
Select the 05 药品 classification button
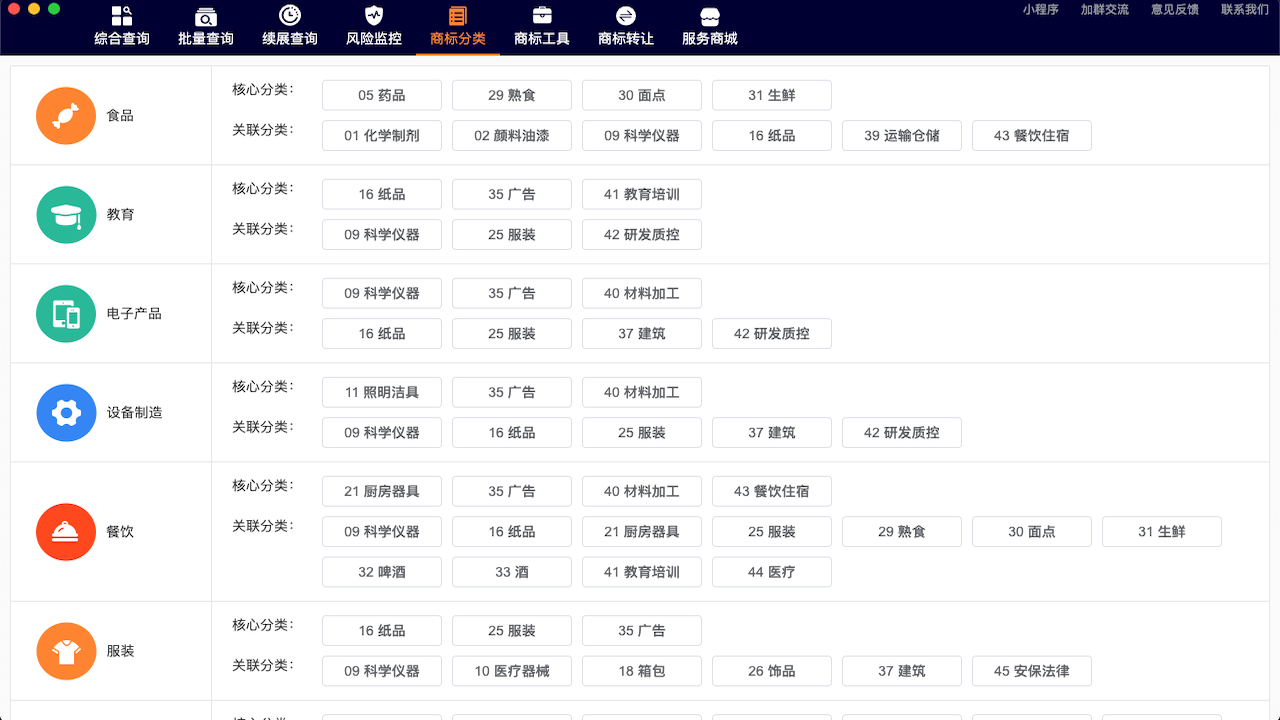381,95
